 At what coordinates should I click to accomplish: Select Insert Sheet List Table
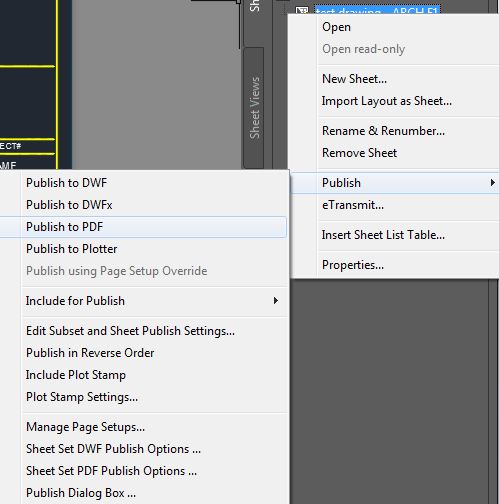coord(395,235)
